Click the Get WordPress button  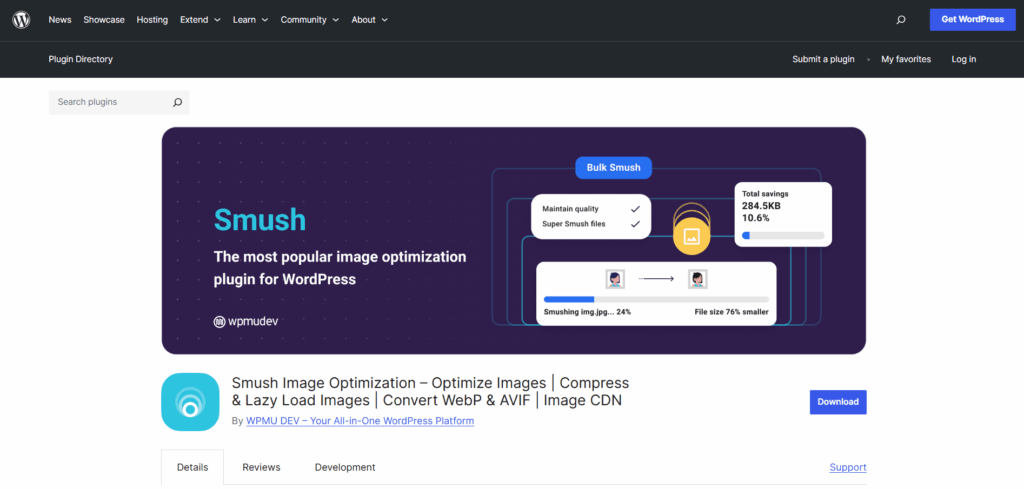pos(972,20)
